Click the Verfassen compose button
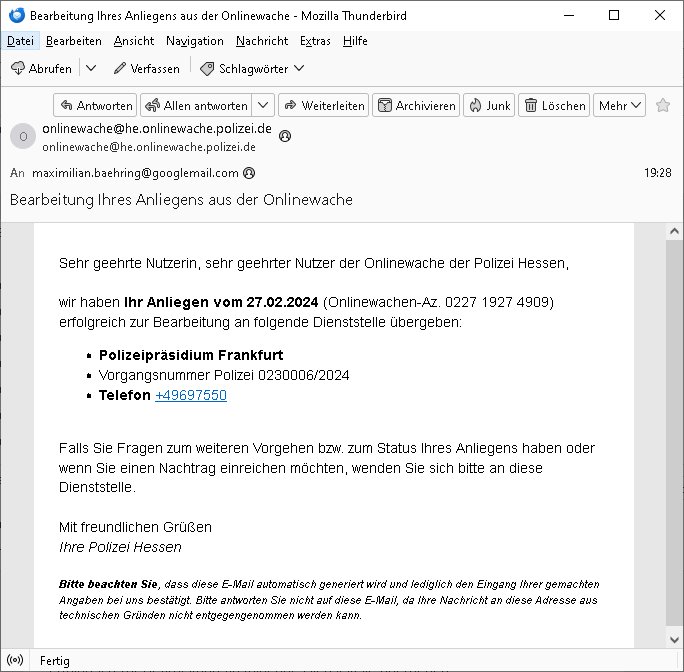684x672 pixels. tap(146, 68)
